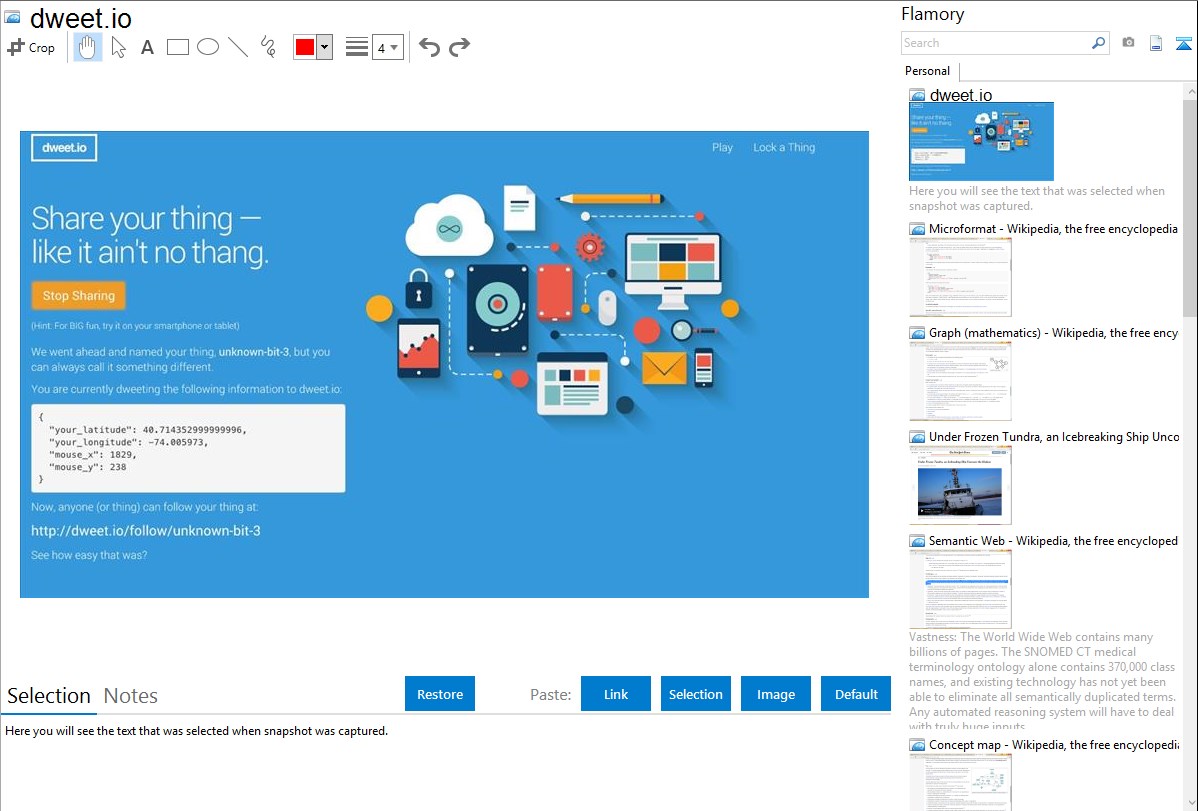1198x811 pixels.
Task: Click the Under Frozen Tundra title text
Action: click(x=1054, y=436)
